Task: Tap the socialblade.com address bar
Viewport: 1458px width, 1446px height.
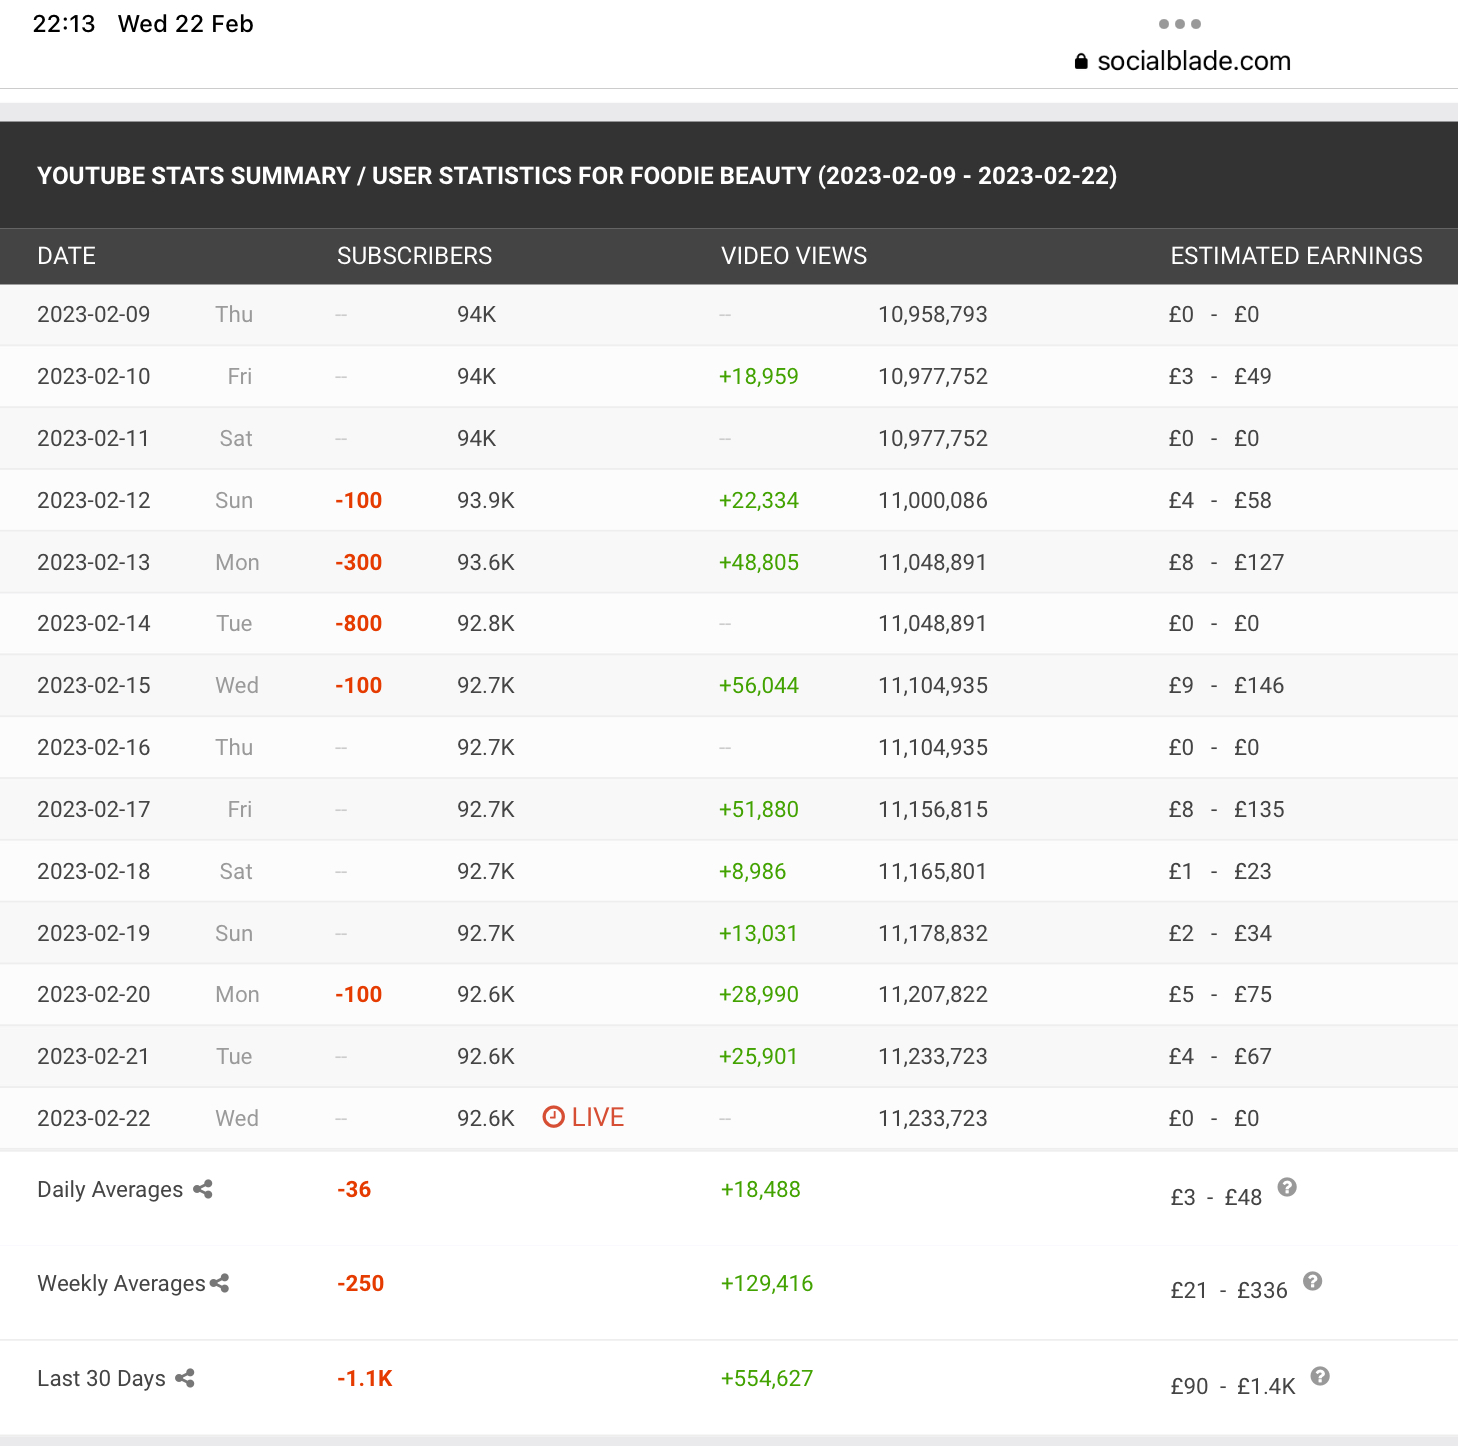Action: [x=1183, y=61]
